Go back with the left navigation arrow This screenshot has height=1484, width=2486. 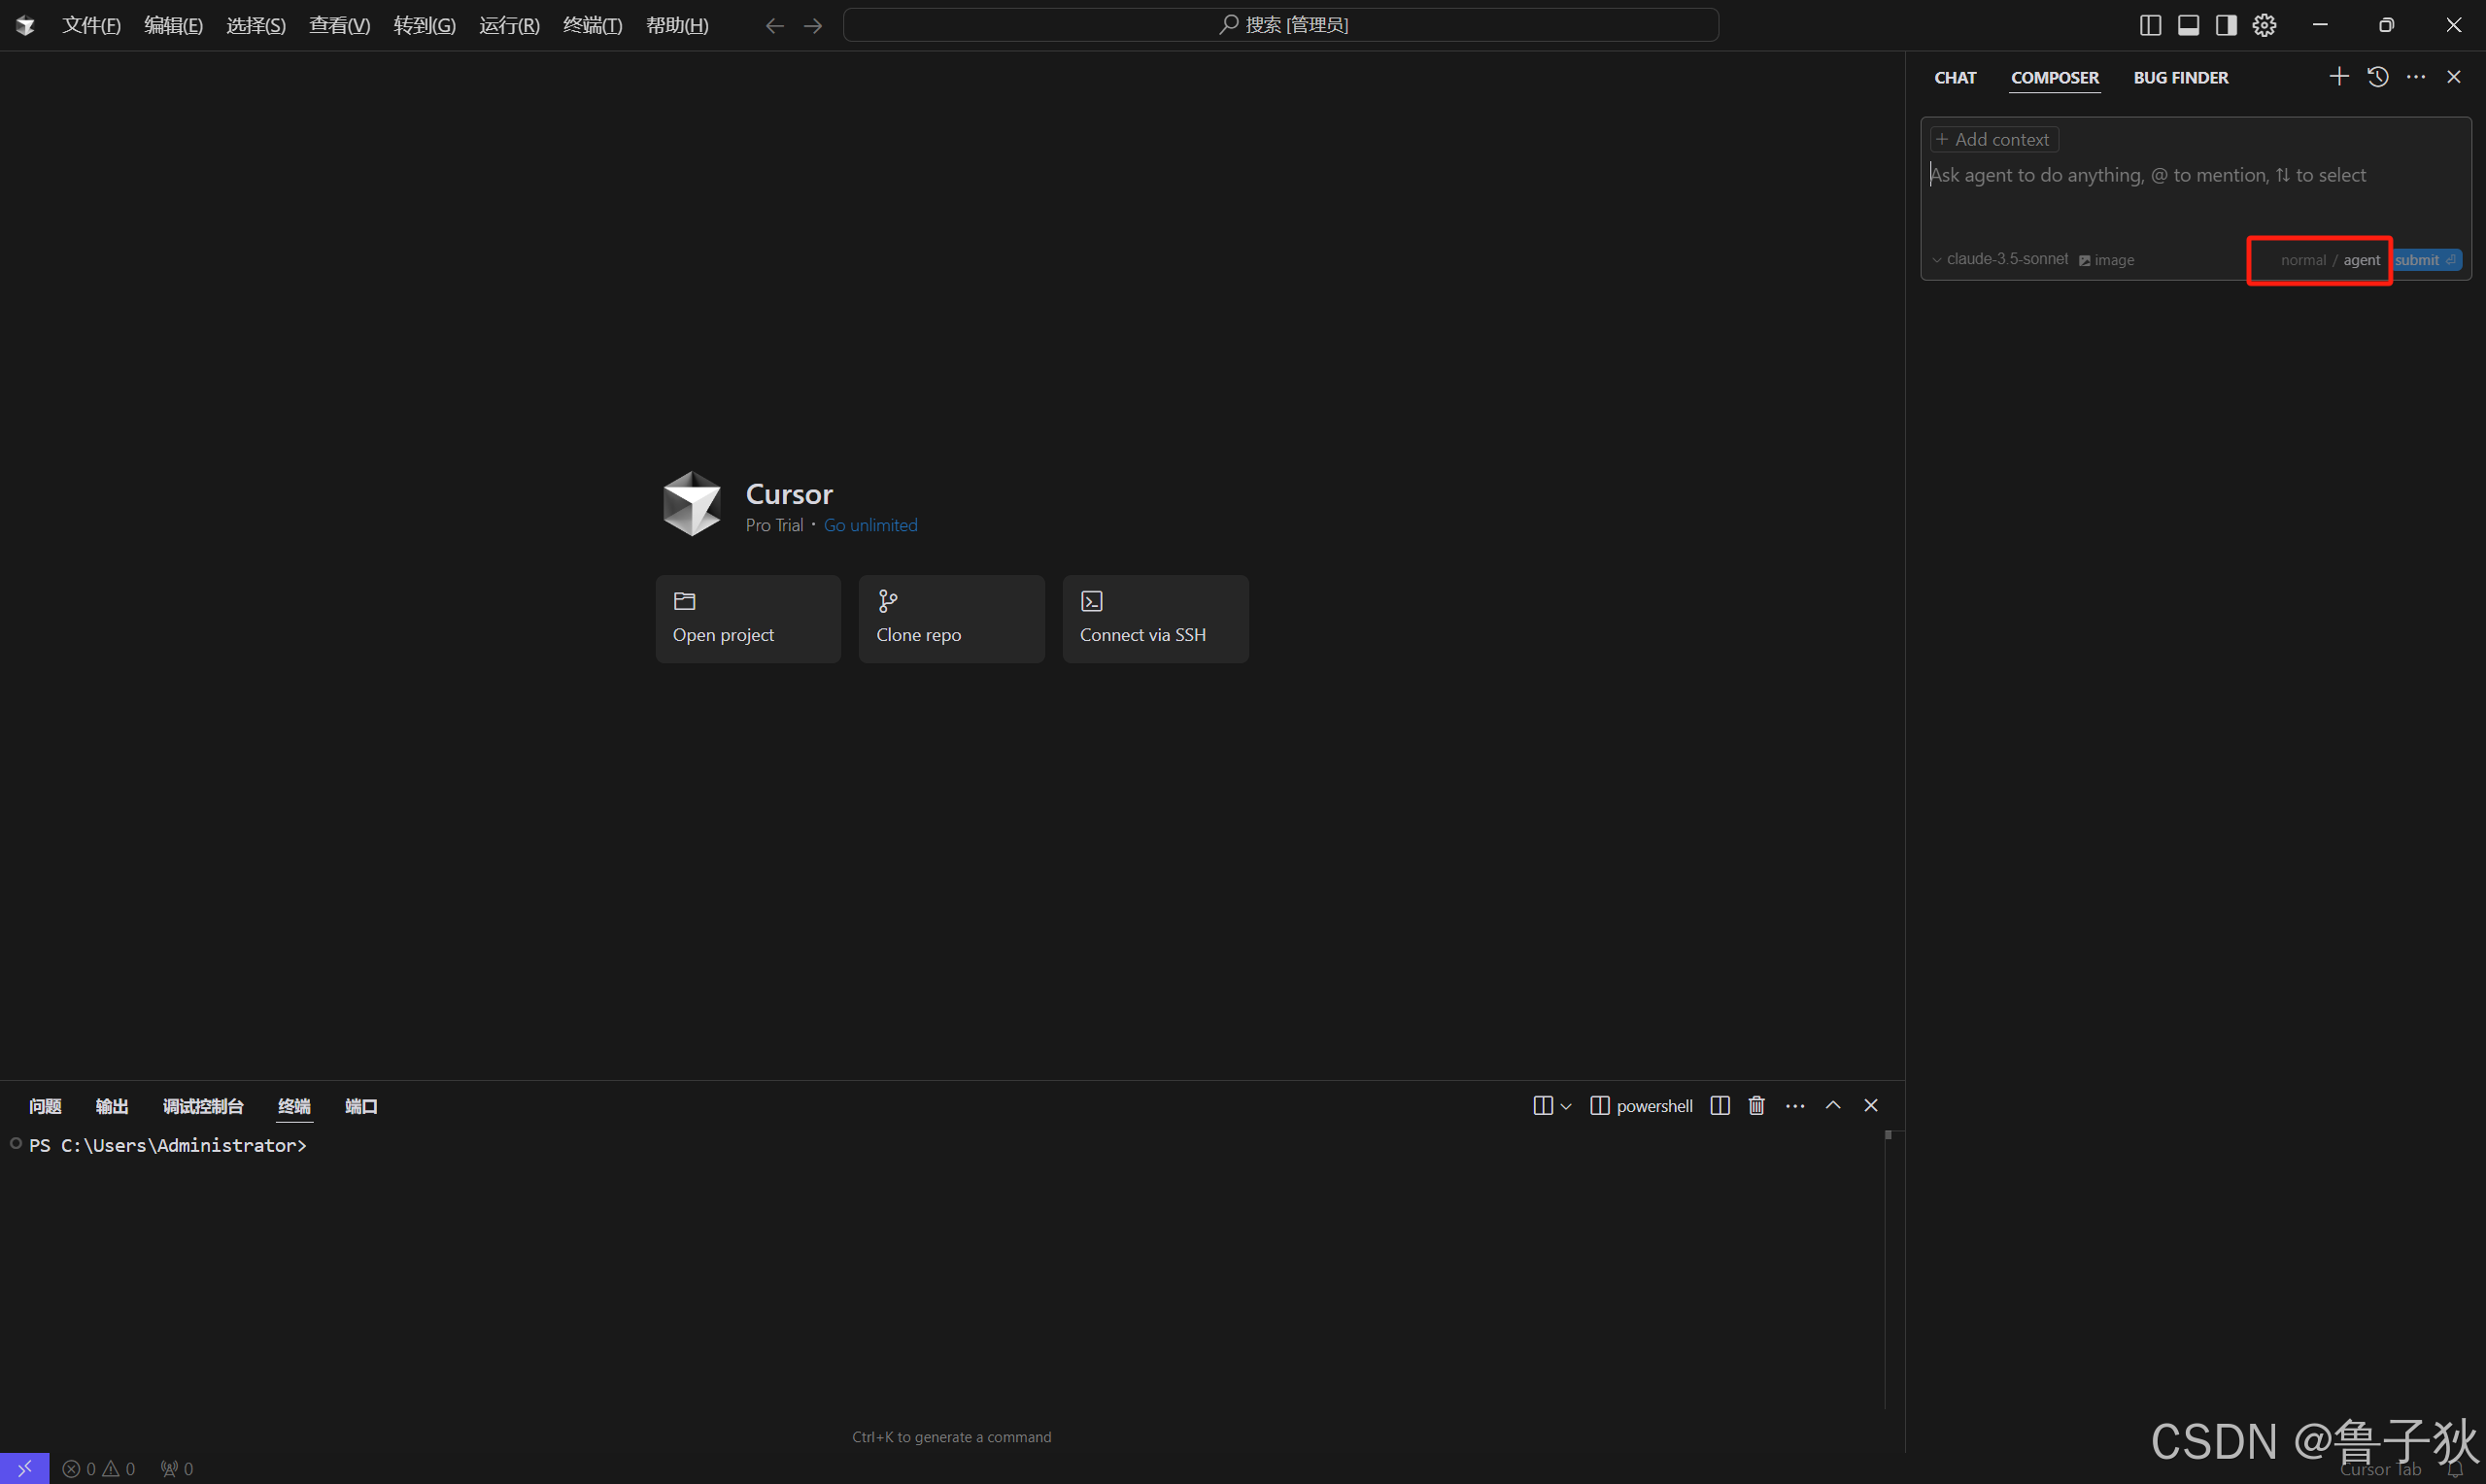pyautogui.click(x=774, y=26)
